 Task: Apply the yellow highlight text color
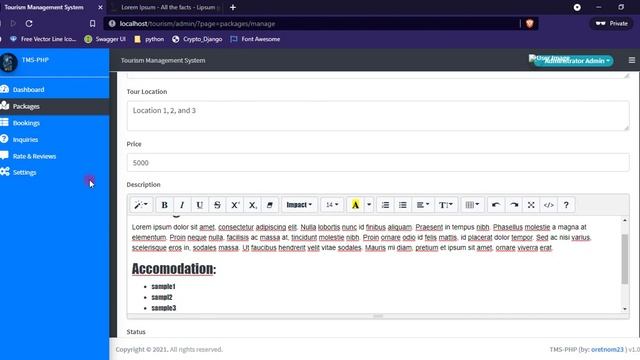tap(355, 205)
